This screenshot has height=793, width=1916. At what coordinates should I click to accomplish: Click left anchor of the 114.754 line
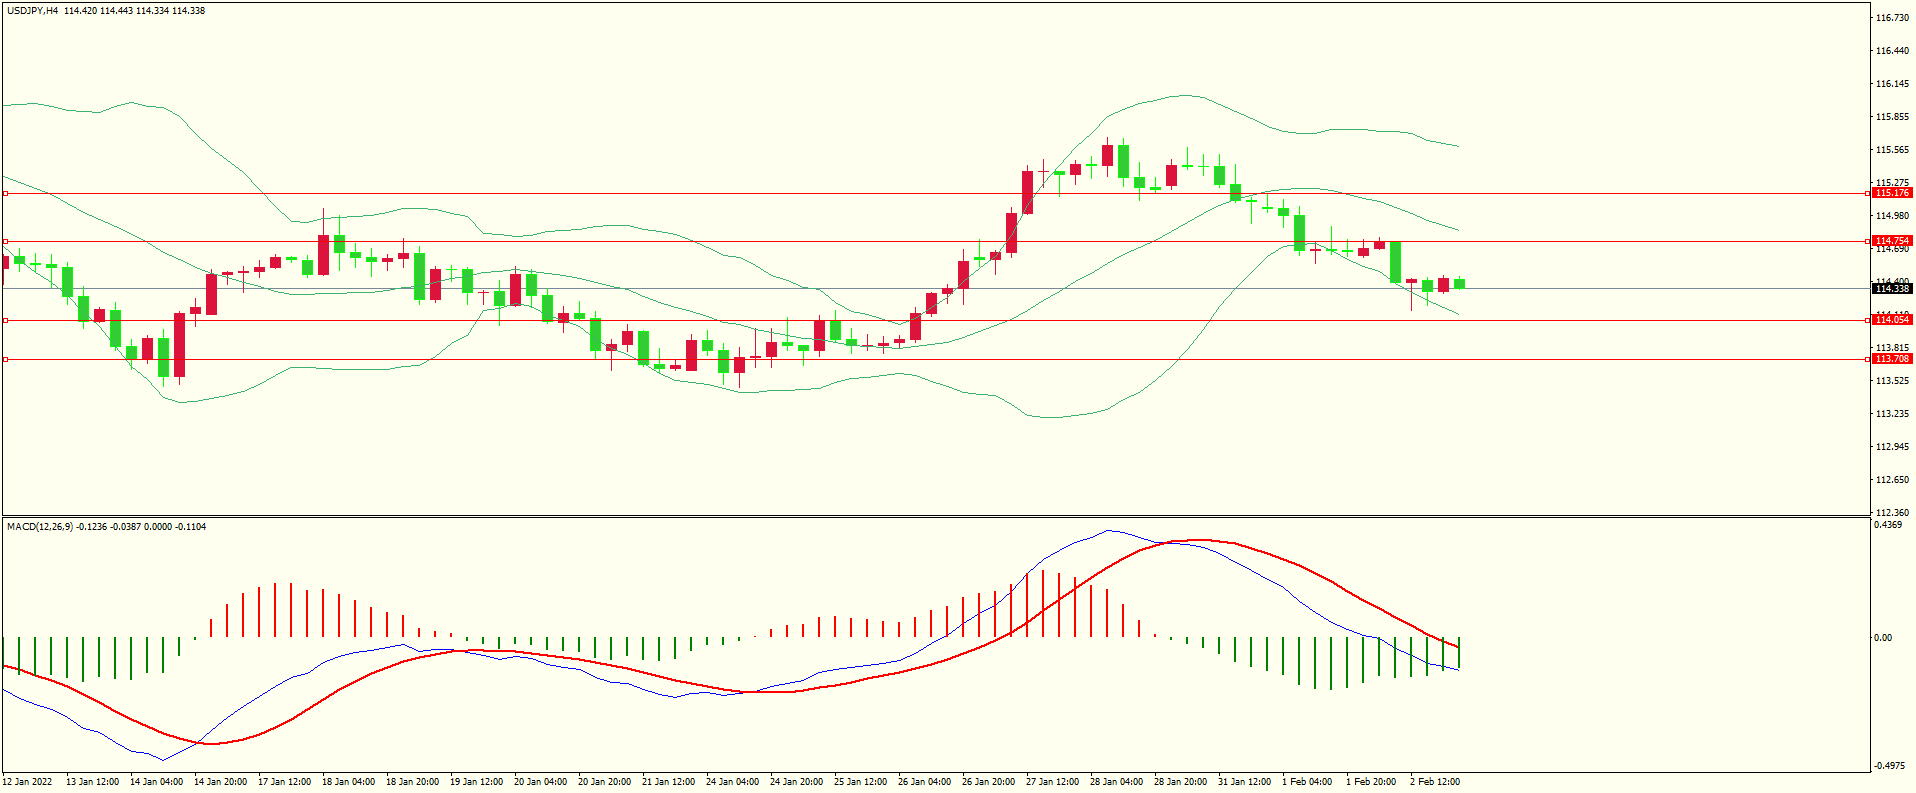(5, 241)
